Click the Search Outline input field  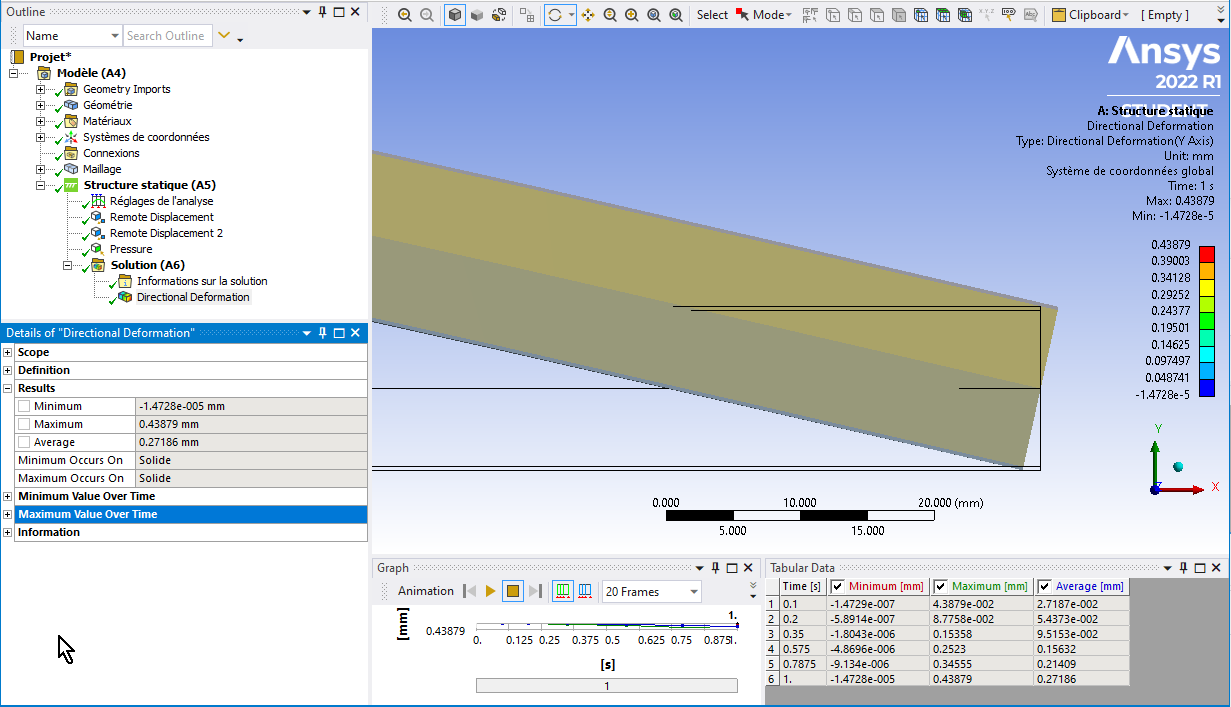click(166, 36)
